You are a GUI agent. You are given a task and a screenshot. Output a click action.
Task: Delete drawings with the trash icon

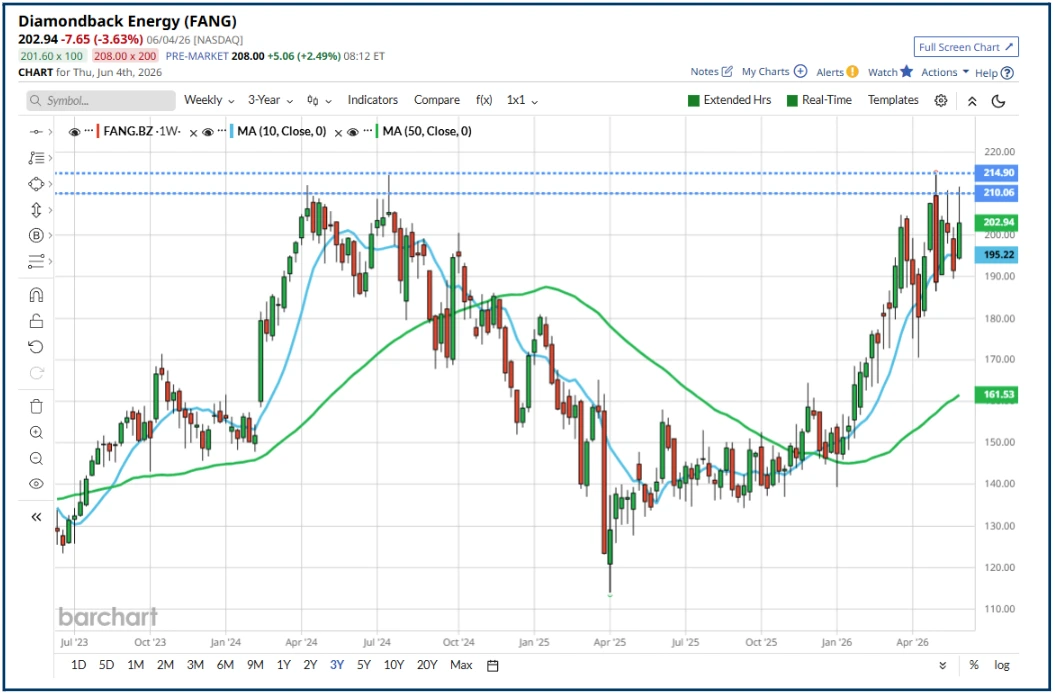36,406
